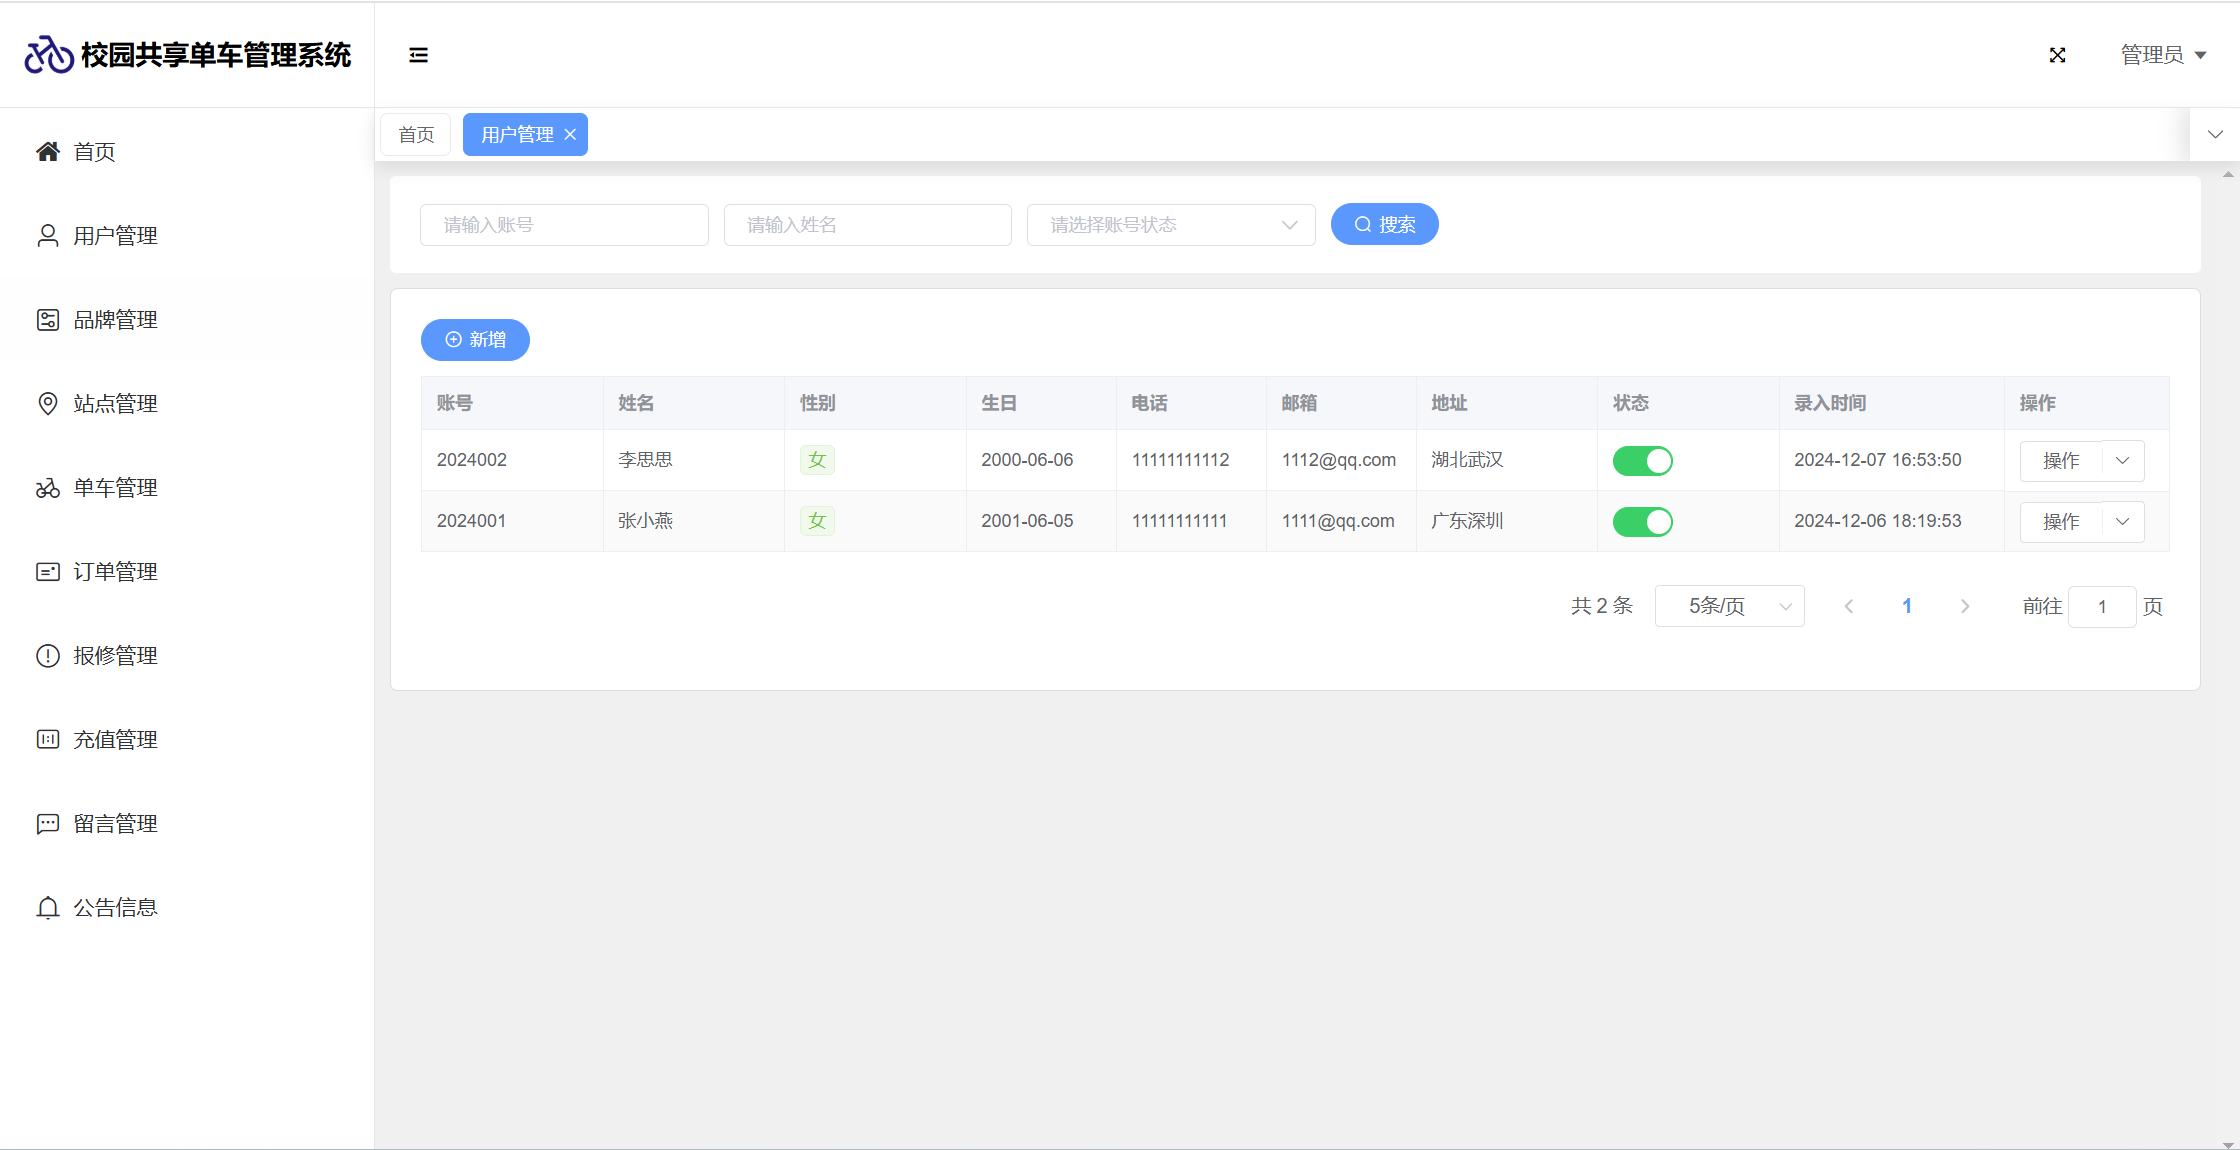
Task: Click the exclamation icon for 报修管理
Action: coord(47,656)
